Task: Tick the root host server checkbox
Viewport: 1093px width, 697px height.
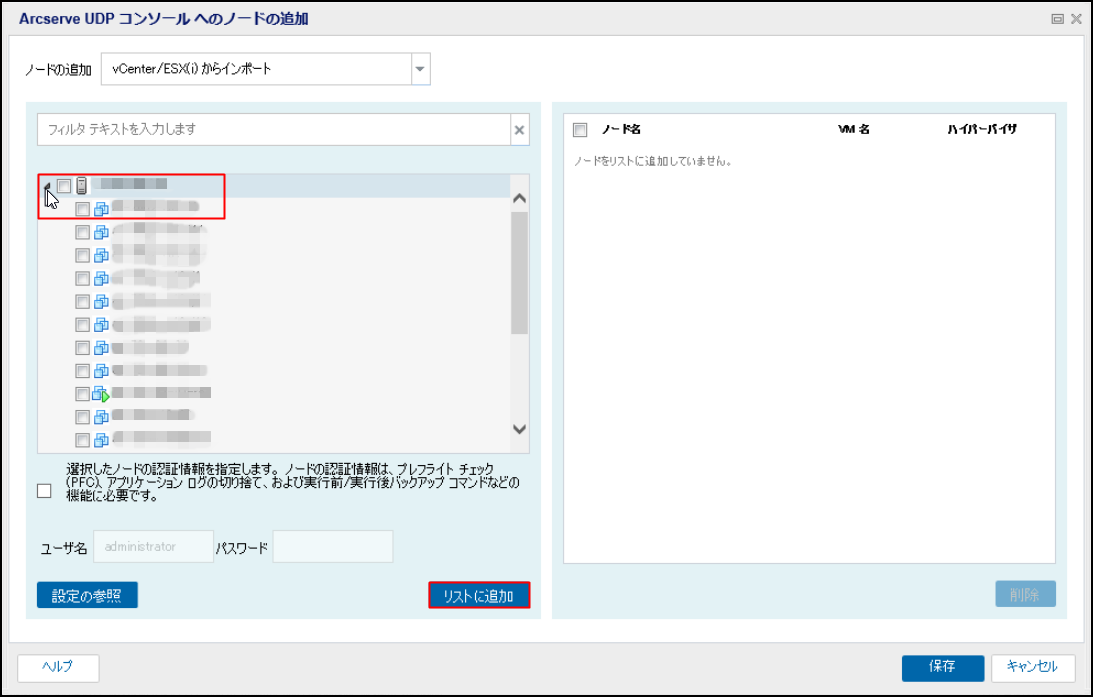Action: click(x=64, y=186)
